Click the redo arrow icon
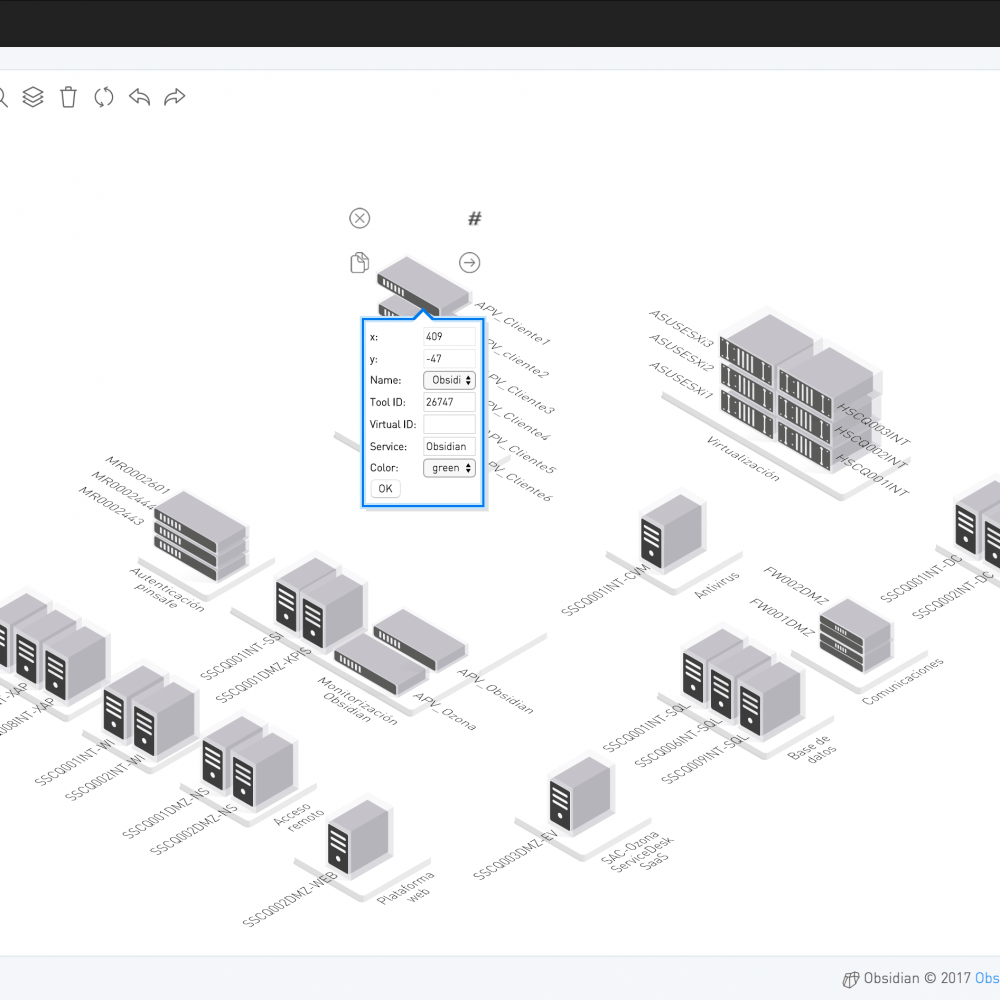Image resolution: width=1000 pixels, height=1000 pixels. pyautogui.click(x=174, y=97)
